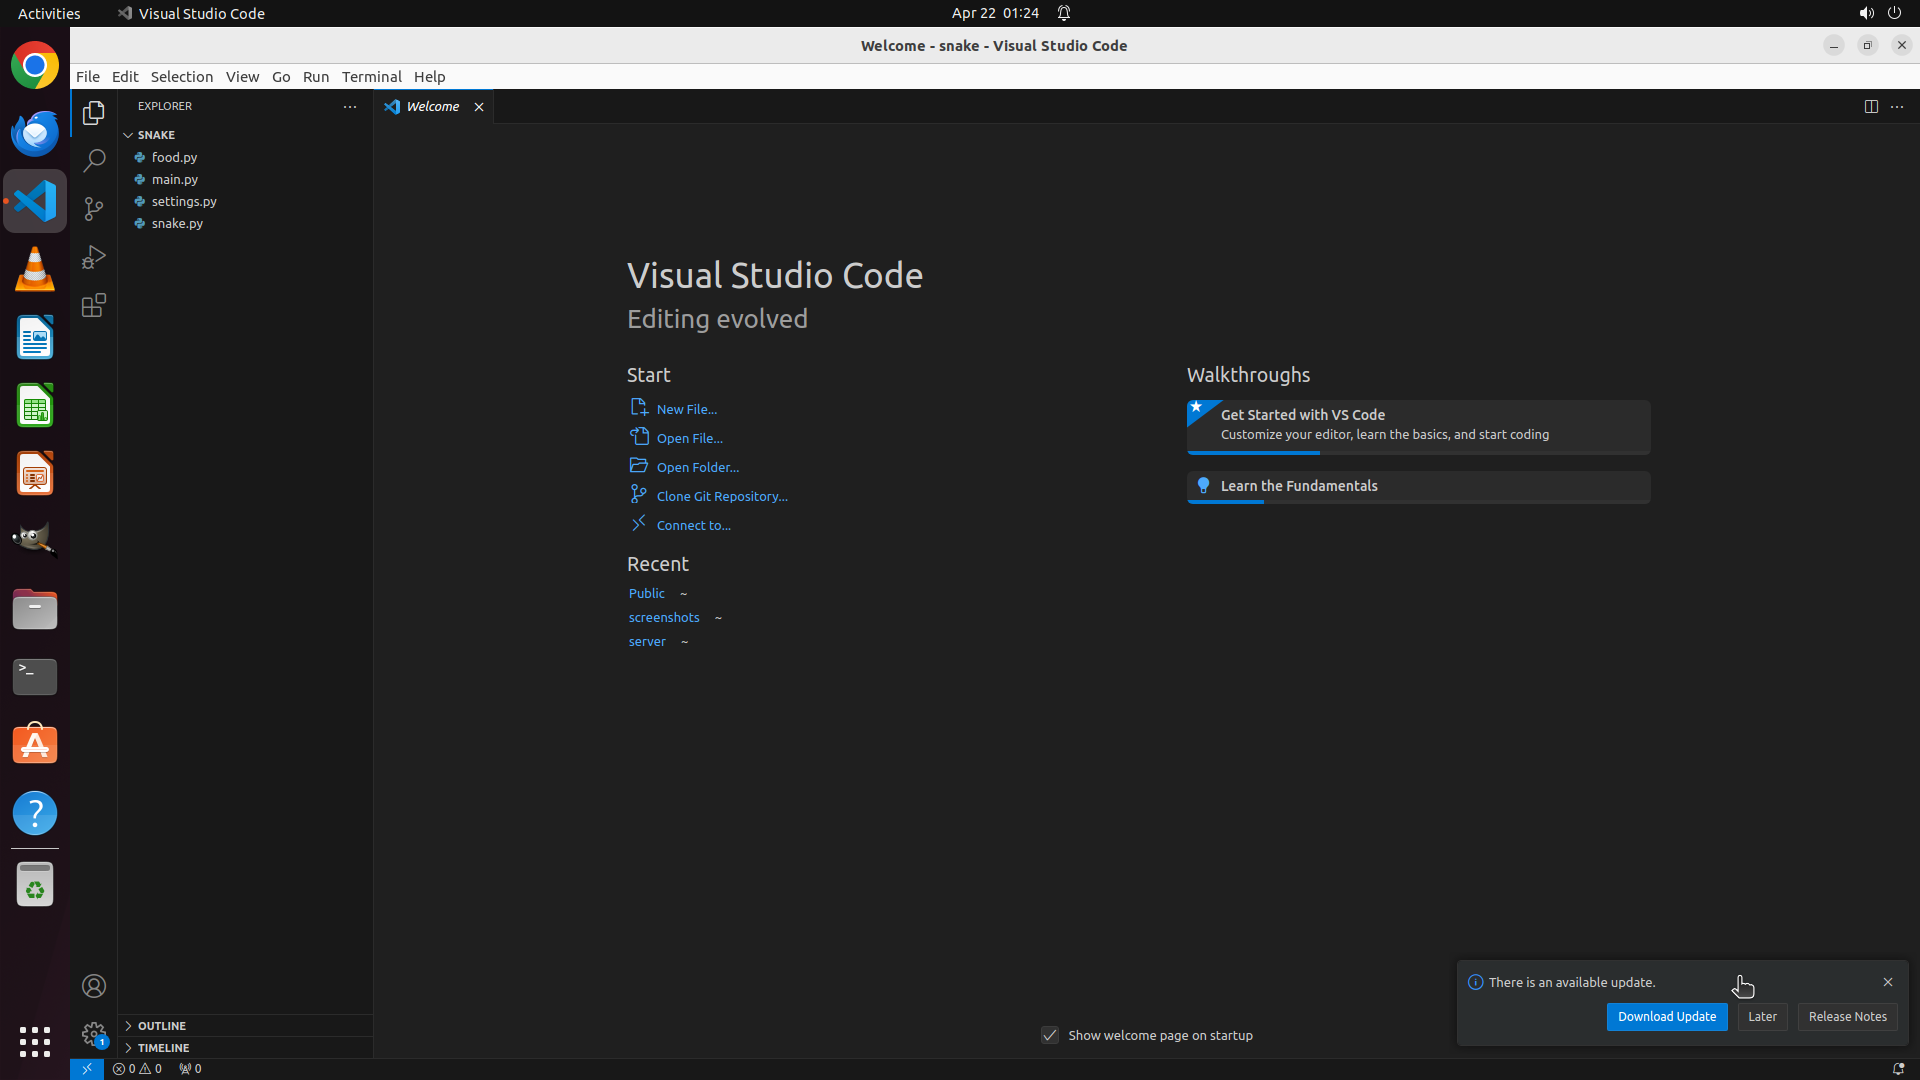Viewport: 1920px width, 1080px height.
Task: Open the Source Control view
Action: [x=94, y=208]
